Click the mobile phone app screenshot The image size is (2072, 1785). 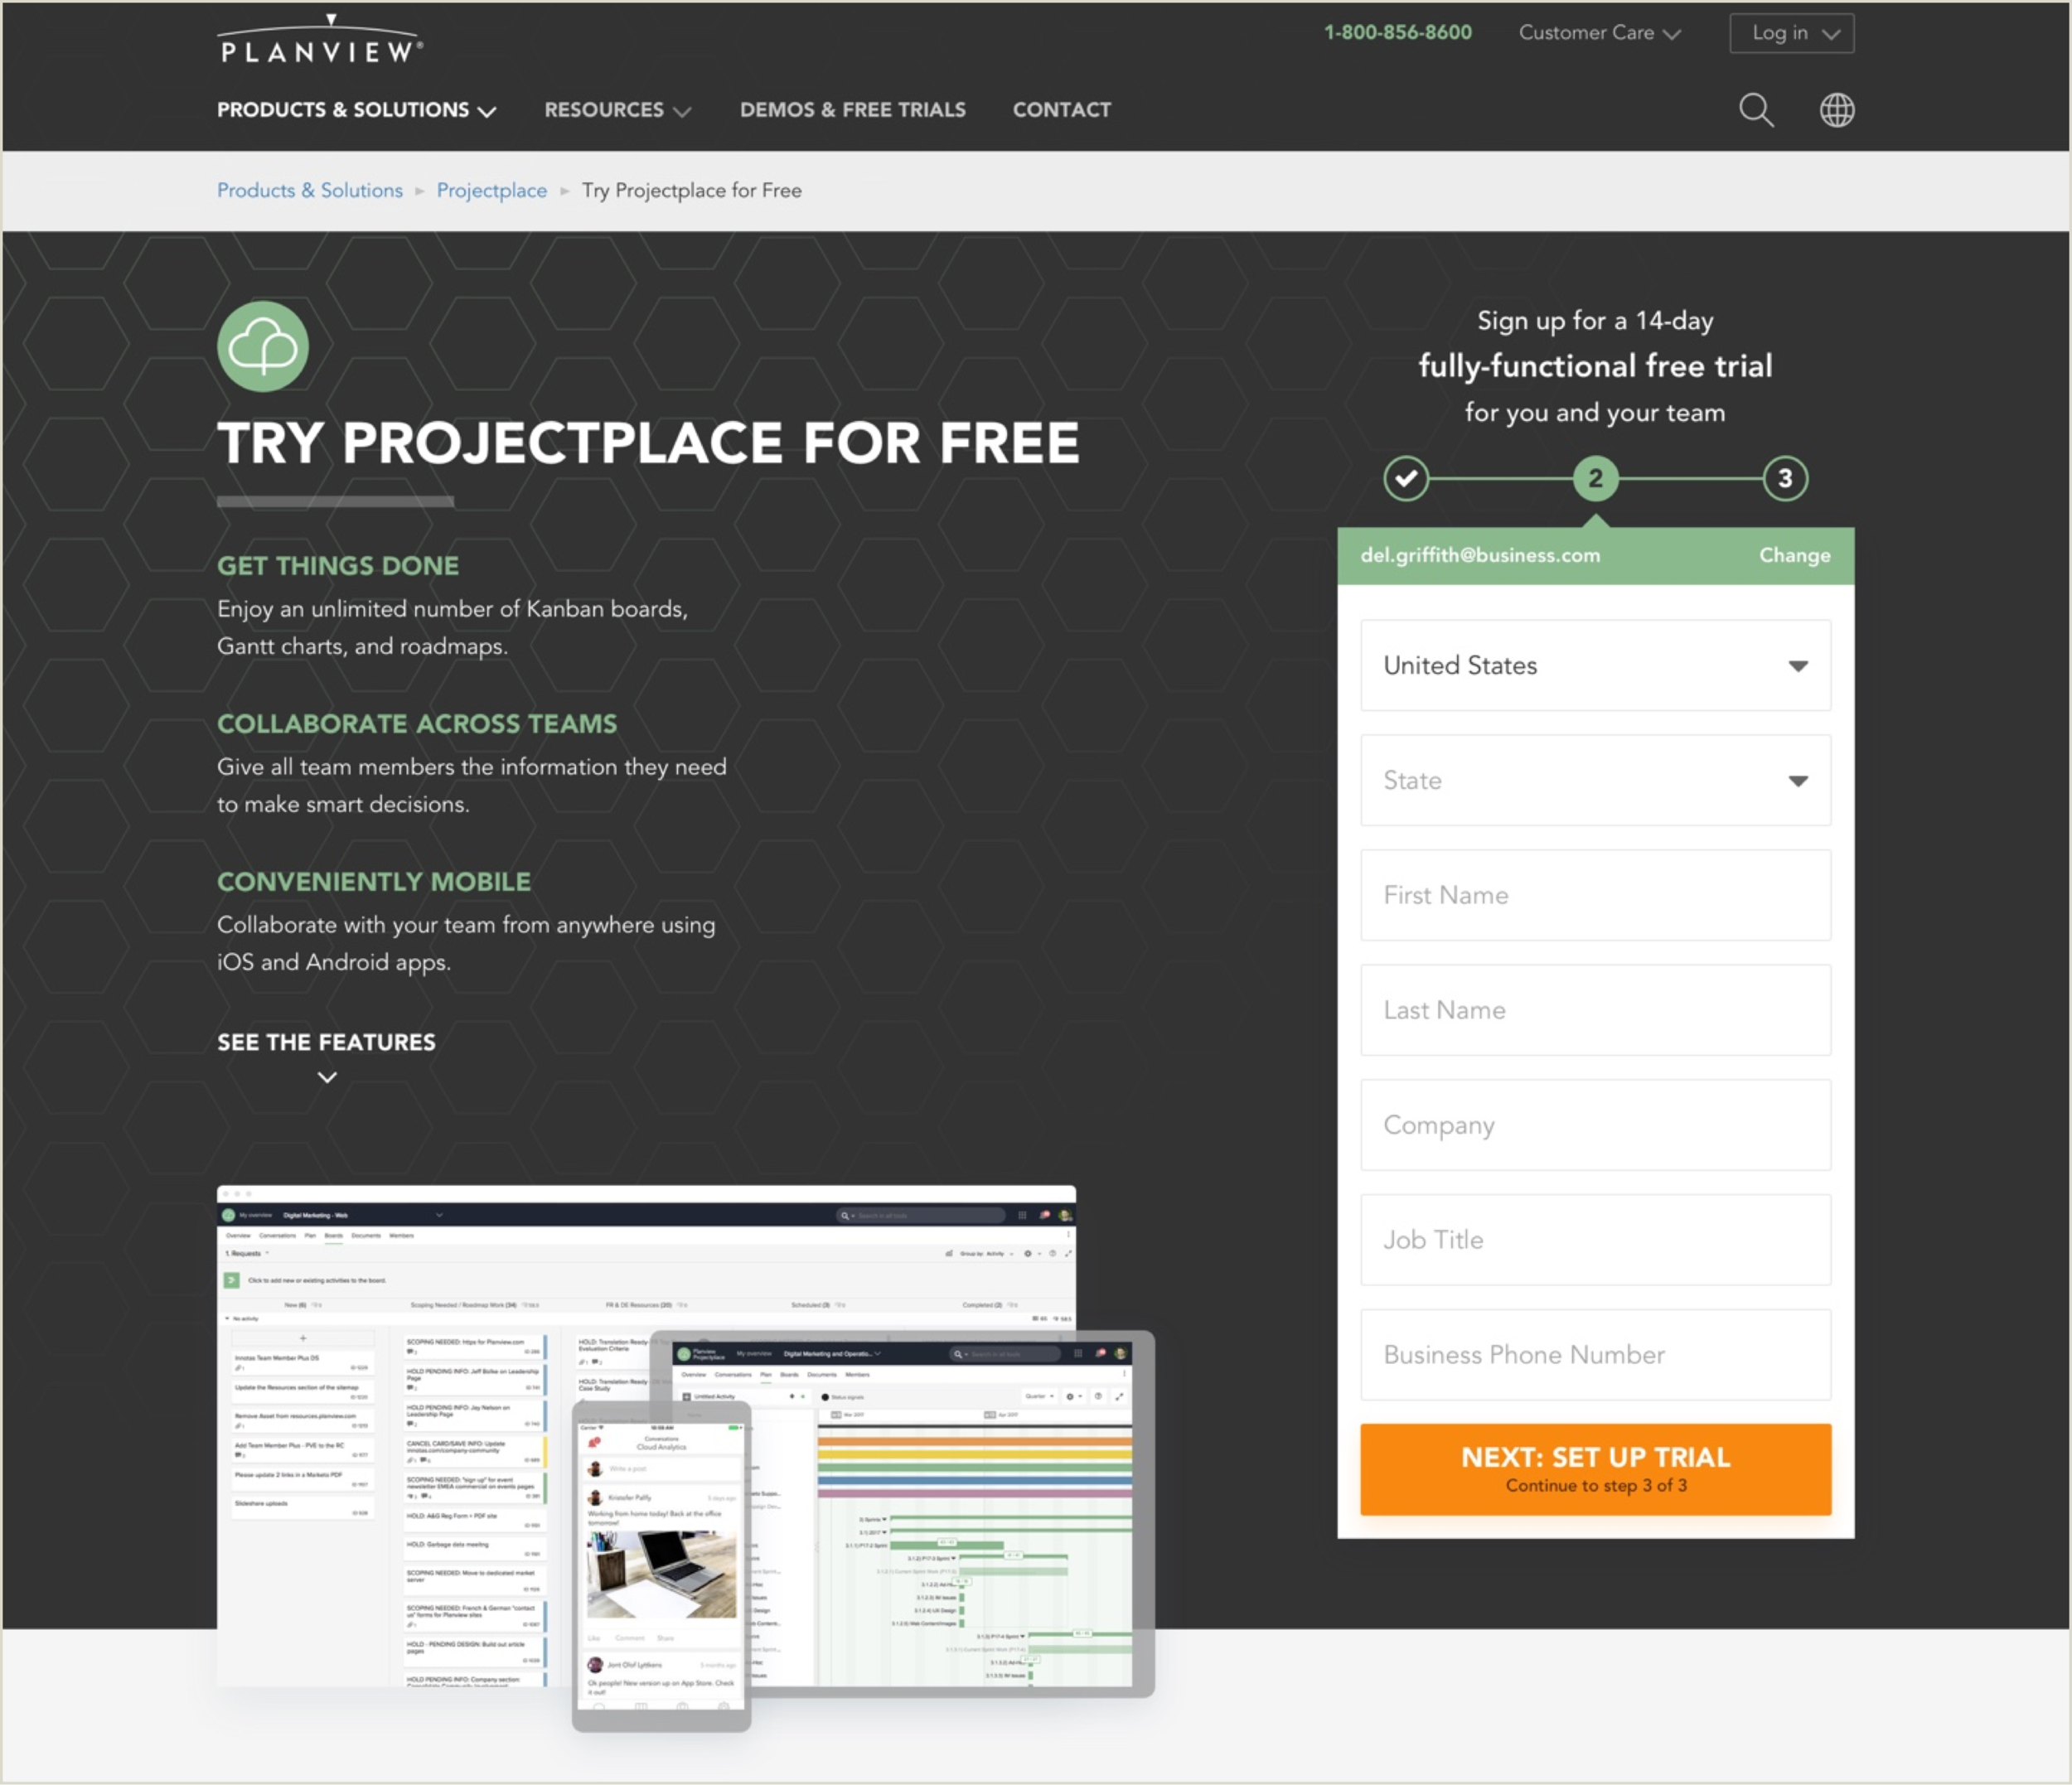tap(661, 1566)
